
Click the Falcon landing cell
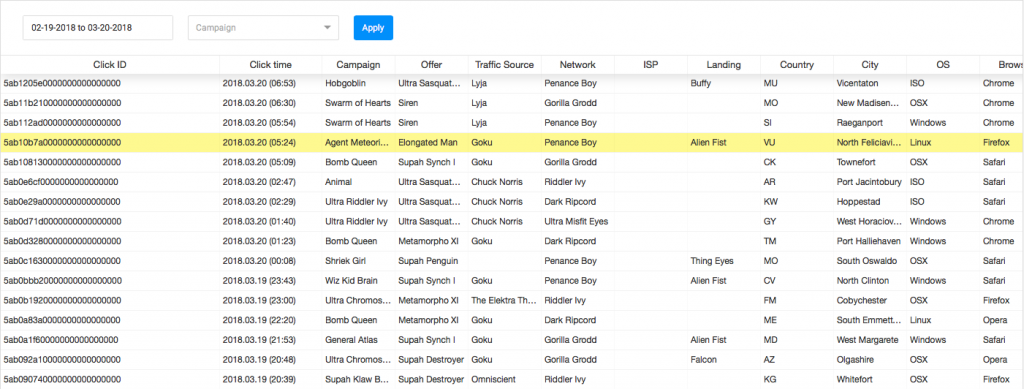[x=703, y=360]
